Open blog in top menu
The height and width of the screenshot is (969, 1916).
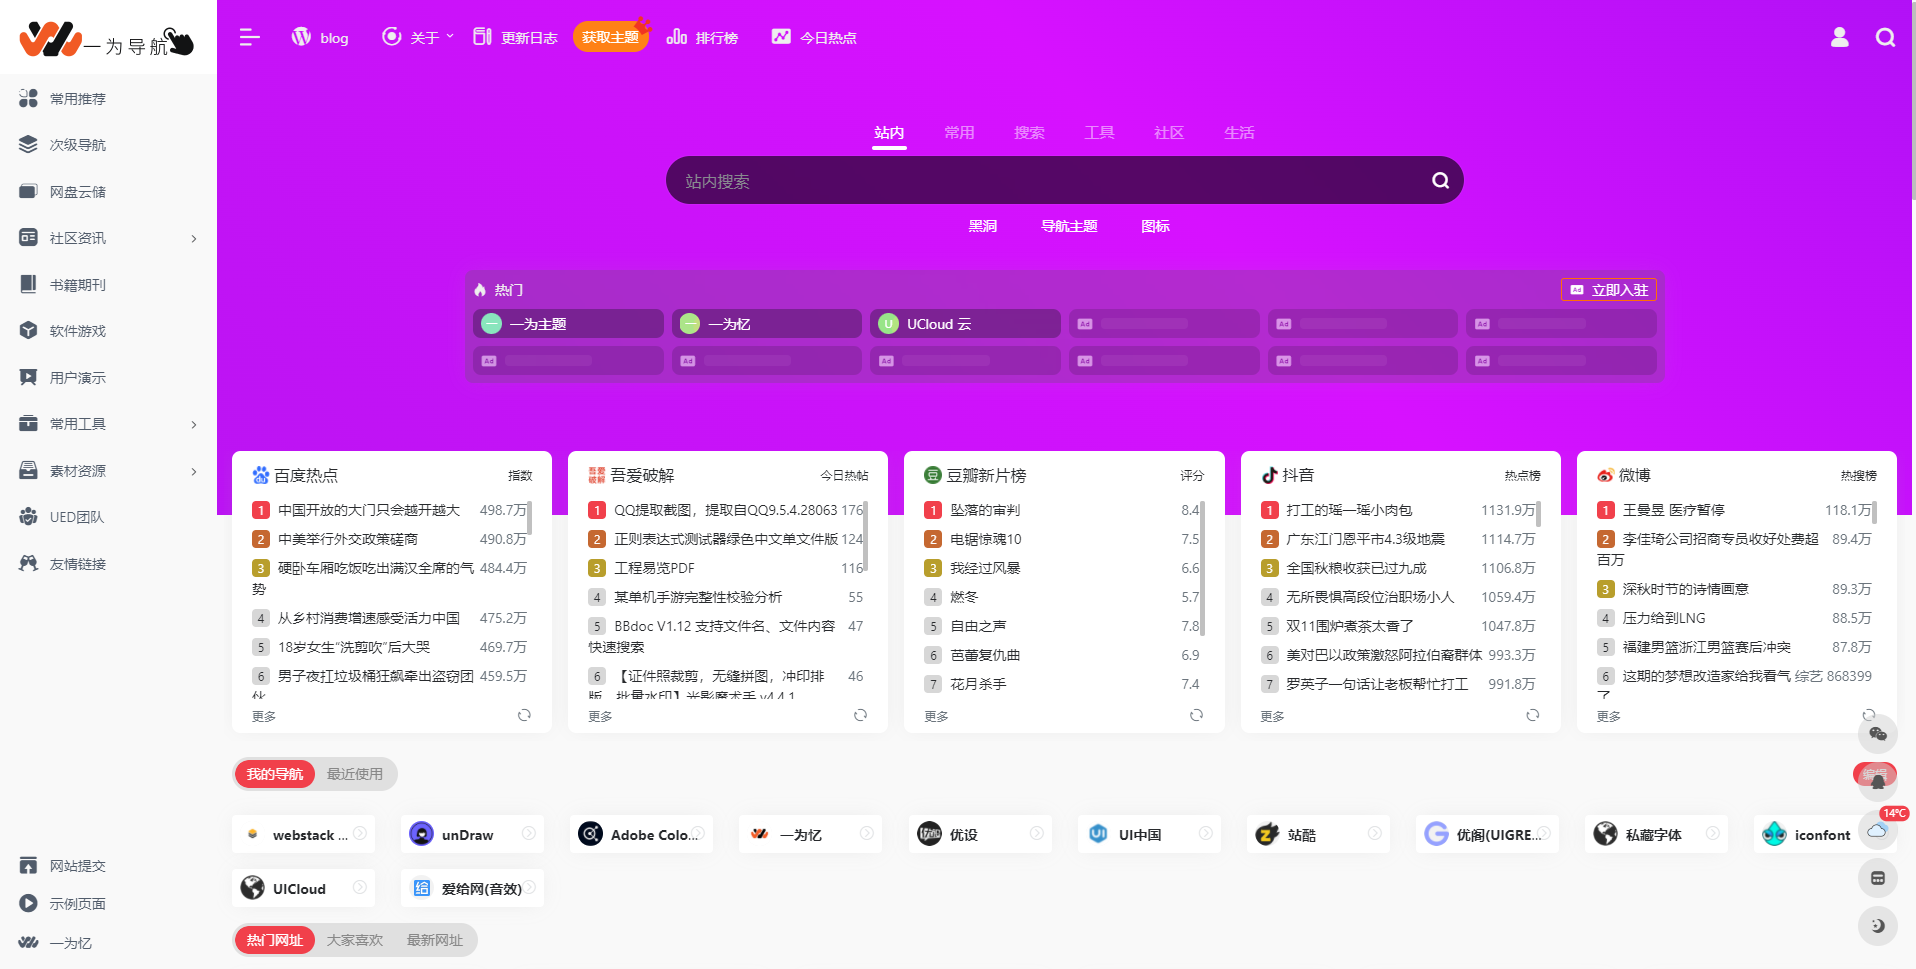320,38
